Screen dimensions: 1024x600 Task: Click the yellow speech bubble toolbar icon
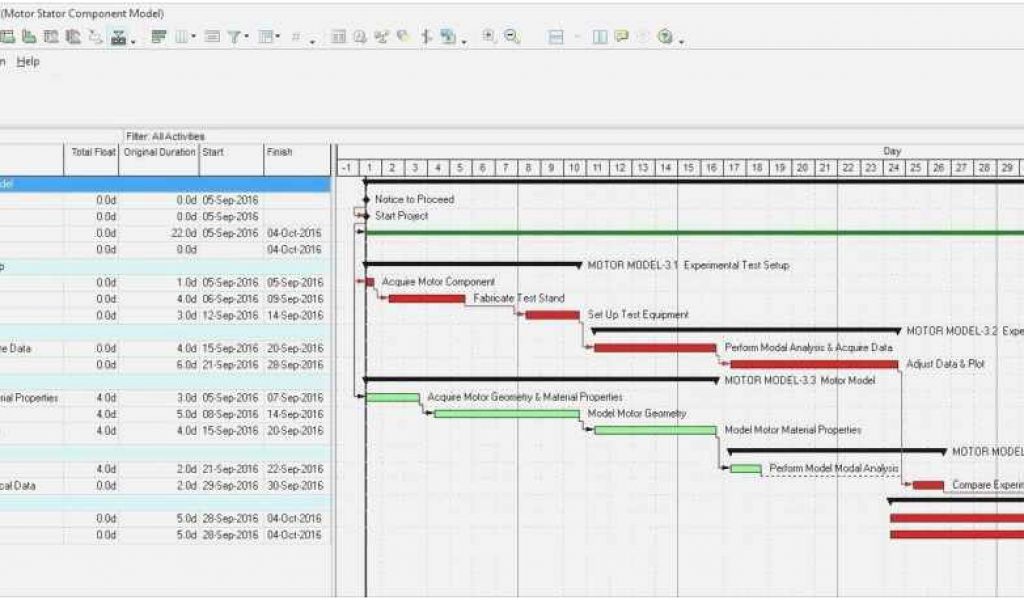[621, 37]
